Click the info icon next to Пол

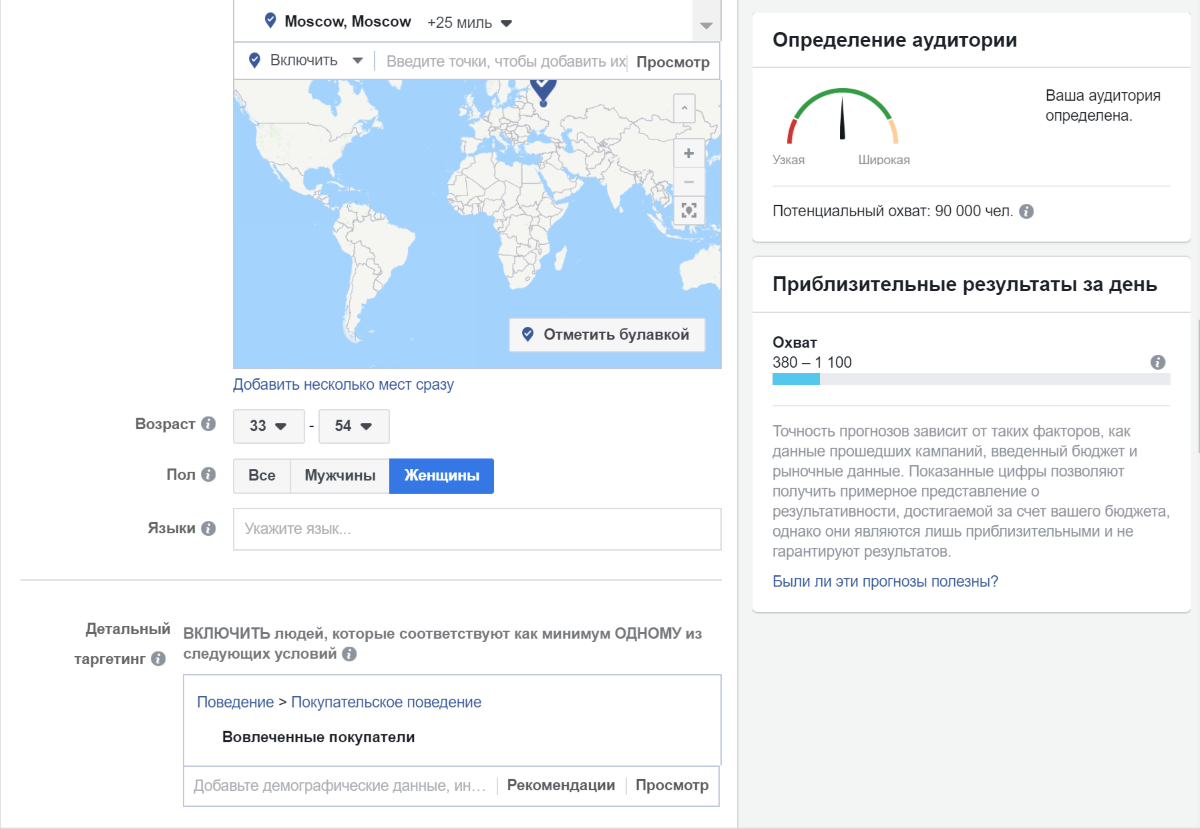[x=206, y=475]
